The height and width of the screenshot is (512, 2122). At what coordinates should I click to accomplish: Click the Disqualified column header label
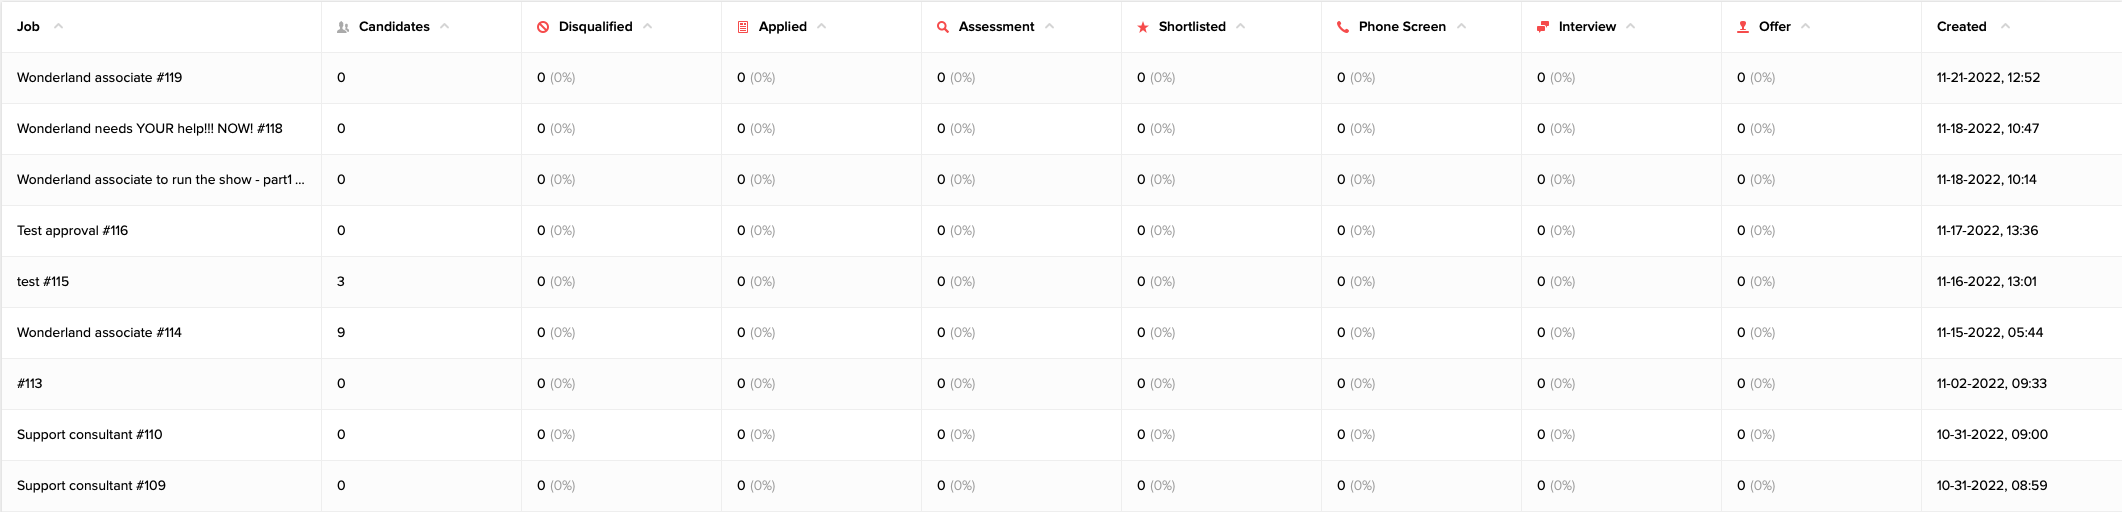[x=595, y=27]
